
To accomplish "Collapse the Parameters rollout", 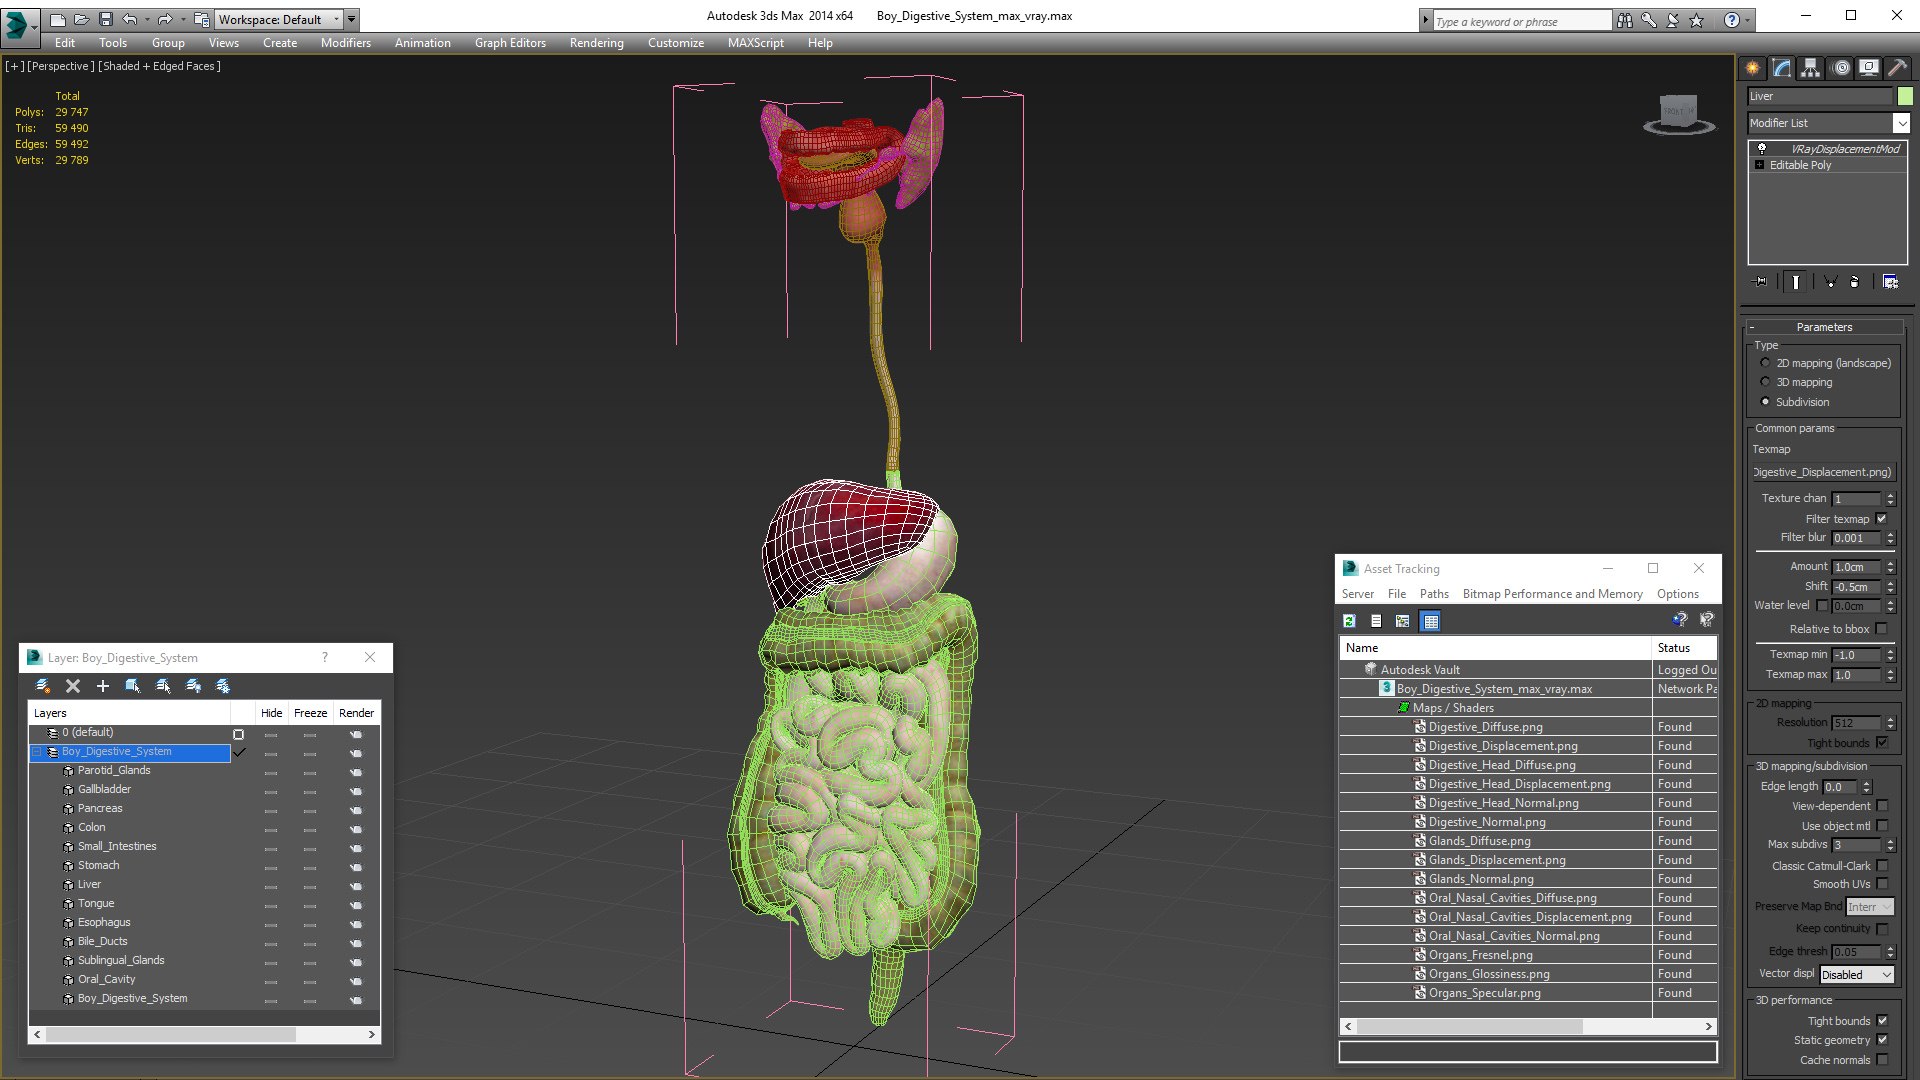I will coord(1824,327).
